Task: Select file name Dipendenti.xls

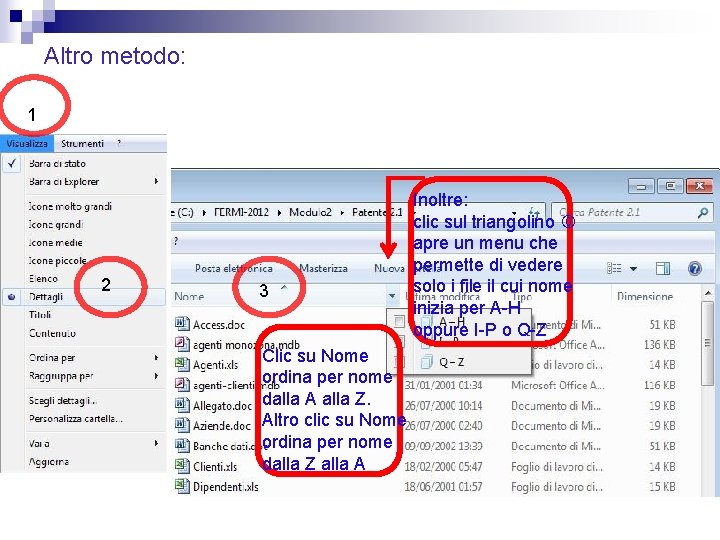Action: coord(225,487)
